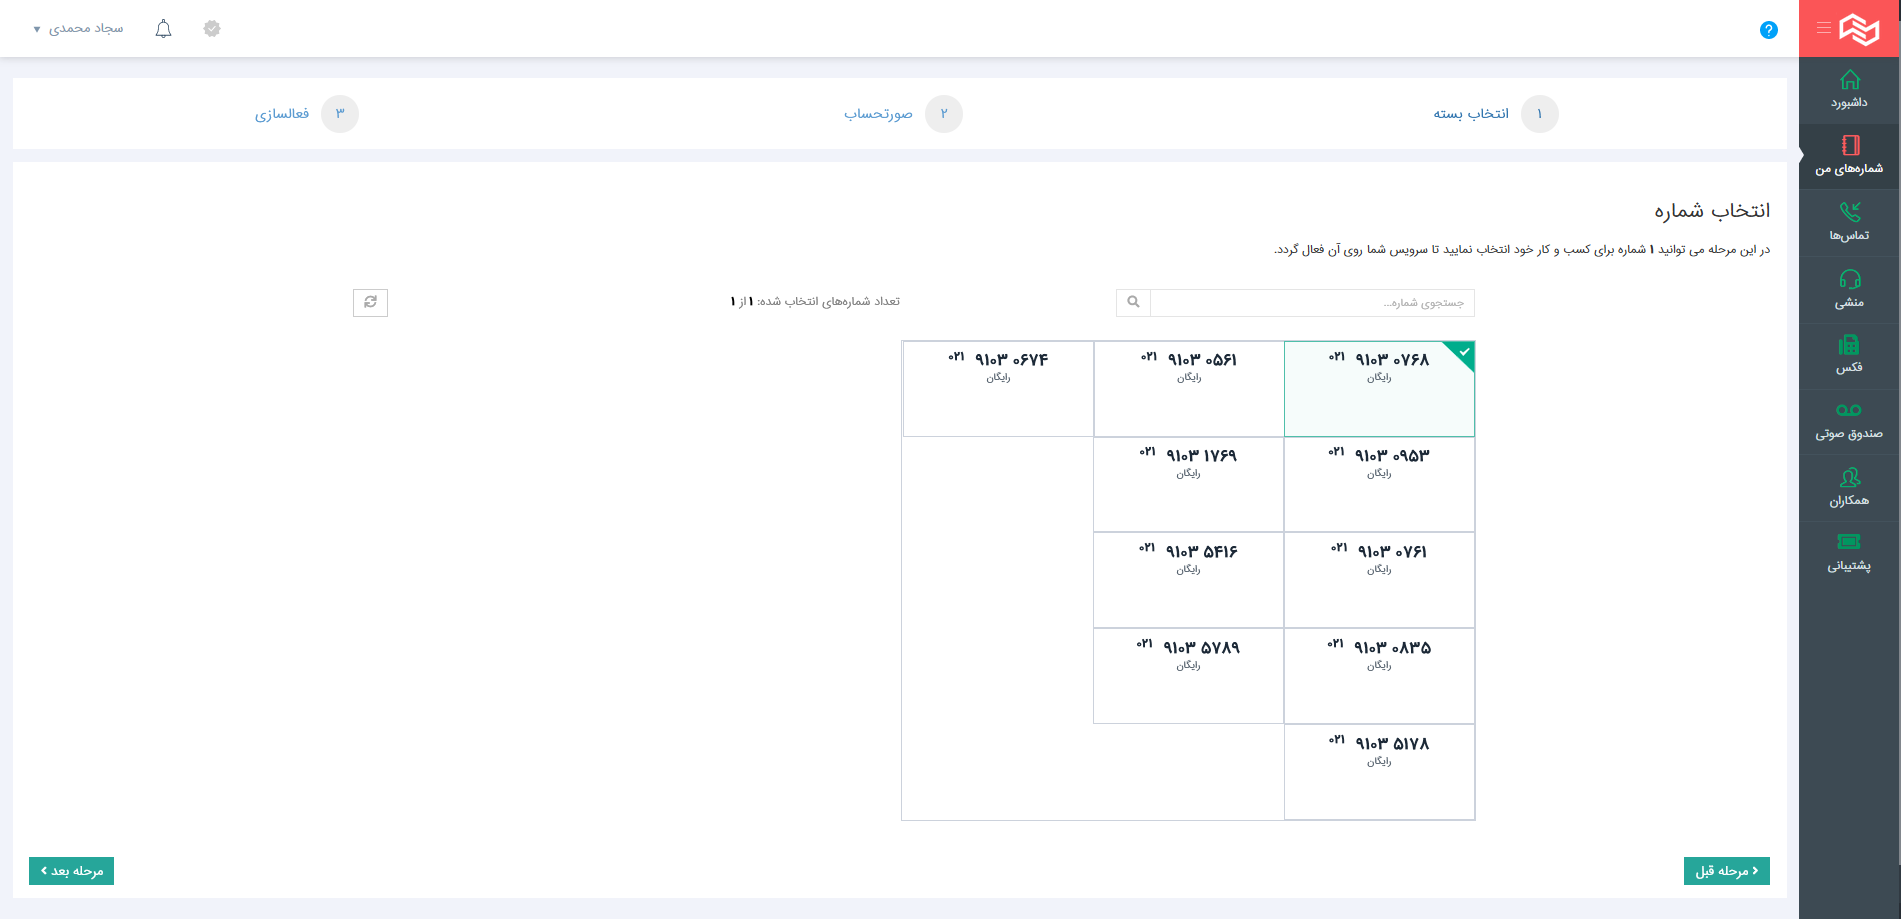Open the سجاد محمدی user dropdown menu

(79, 29)
